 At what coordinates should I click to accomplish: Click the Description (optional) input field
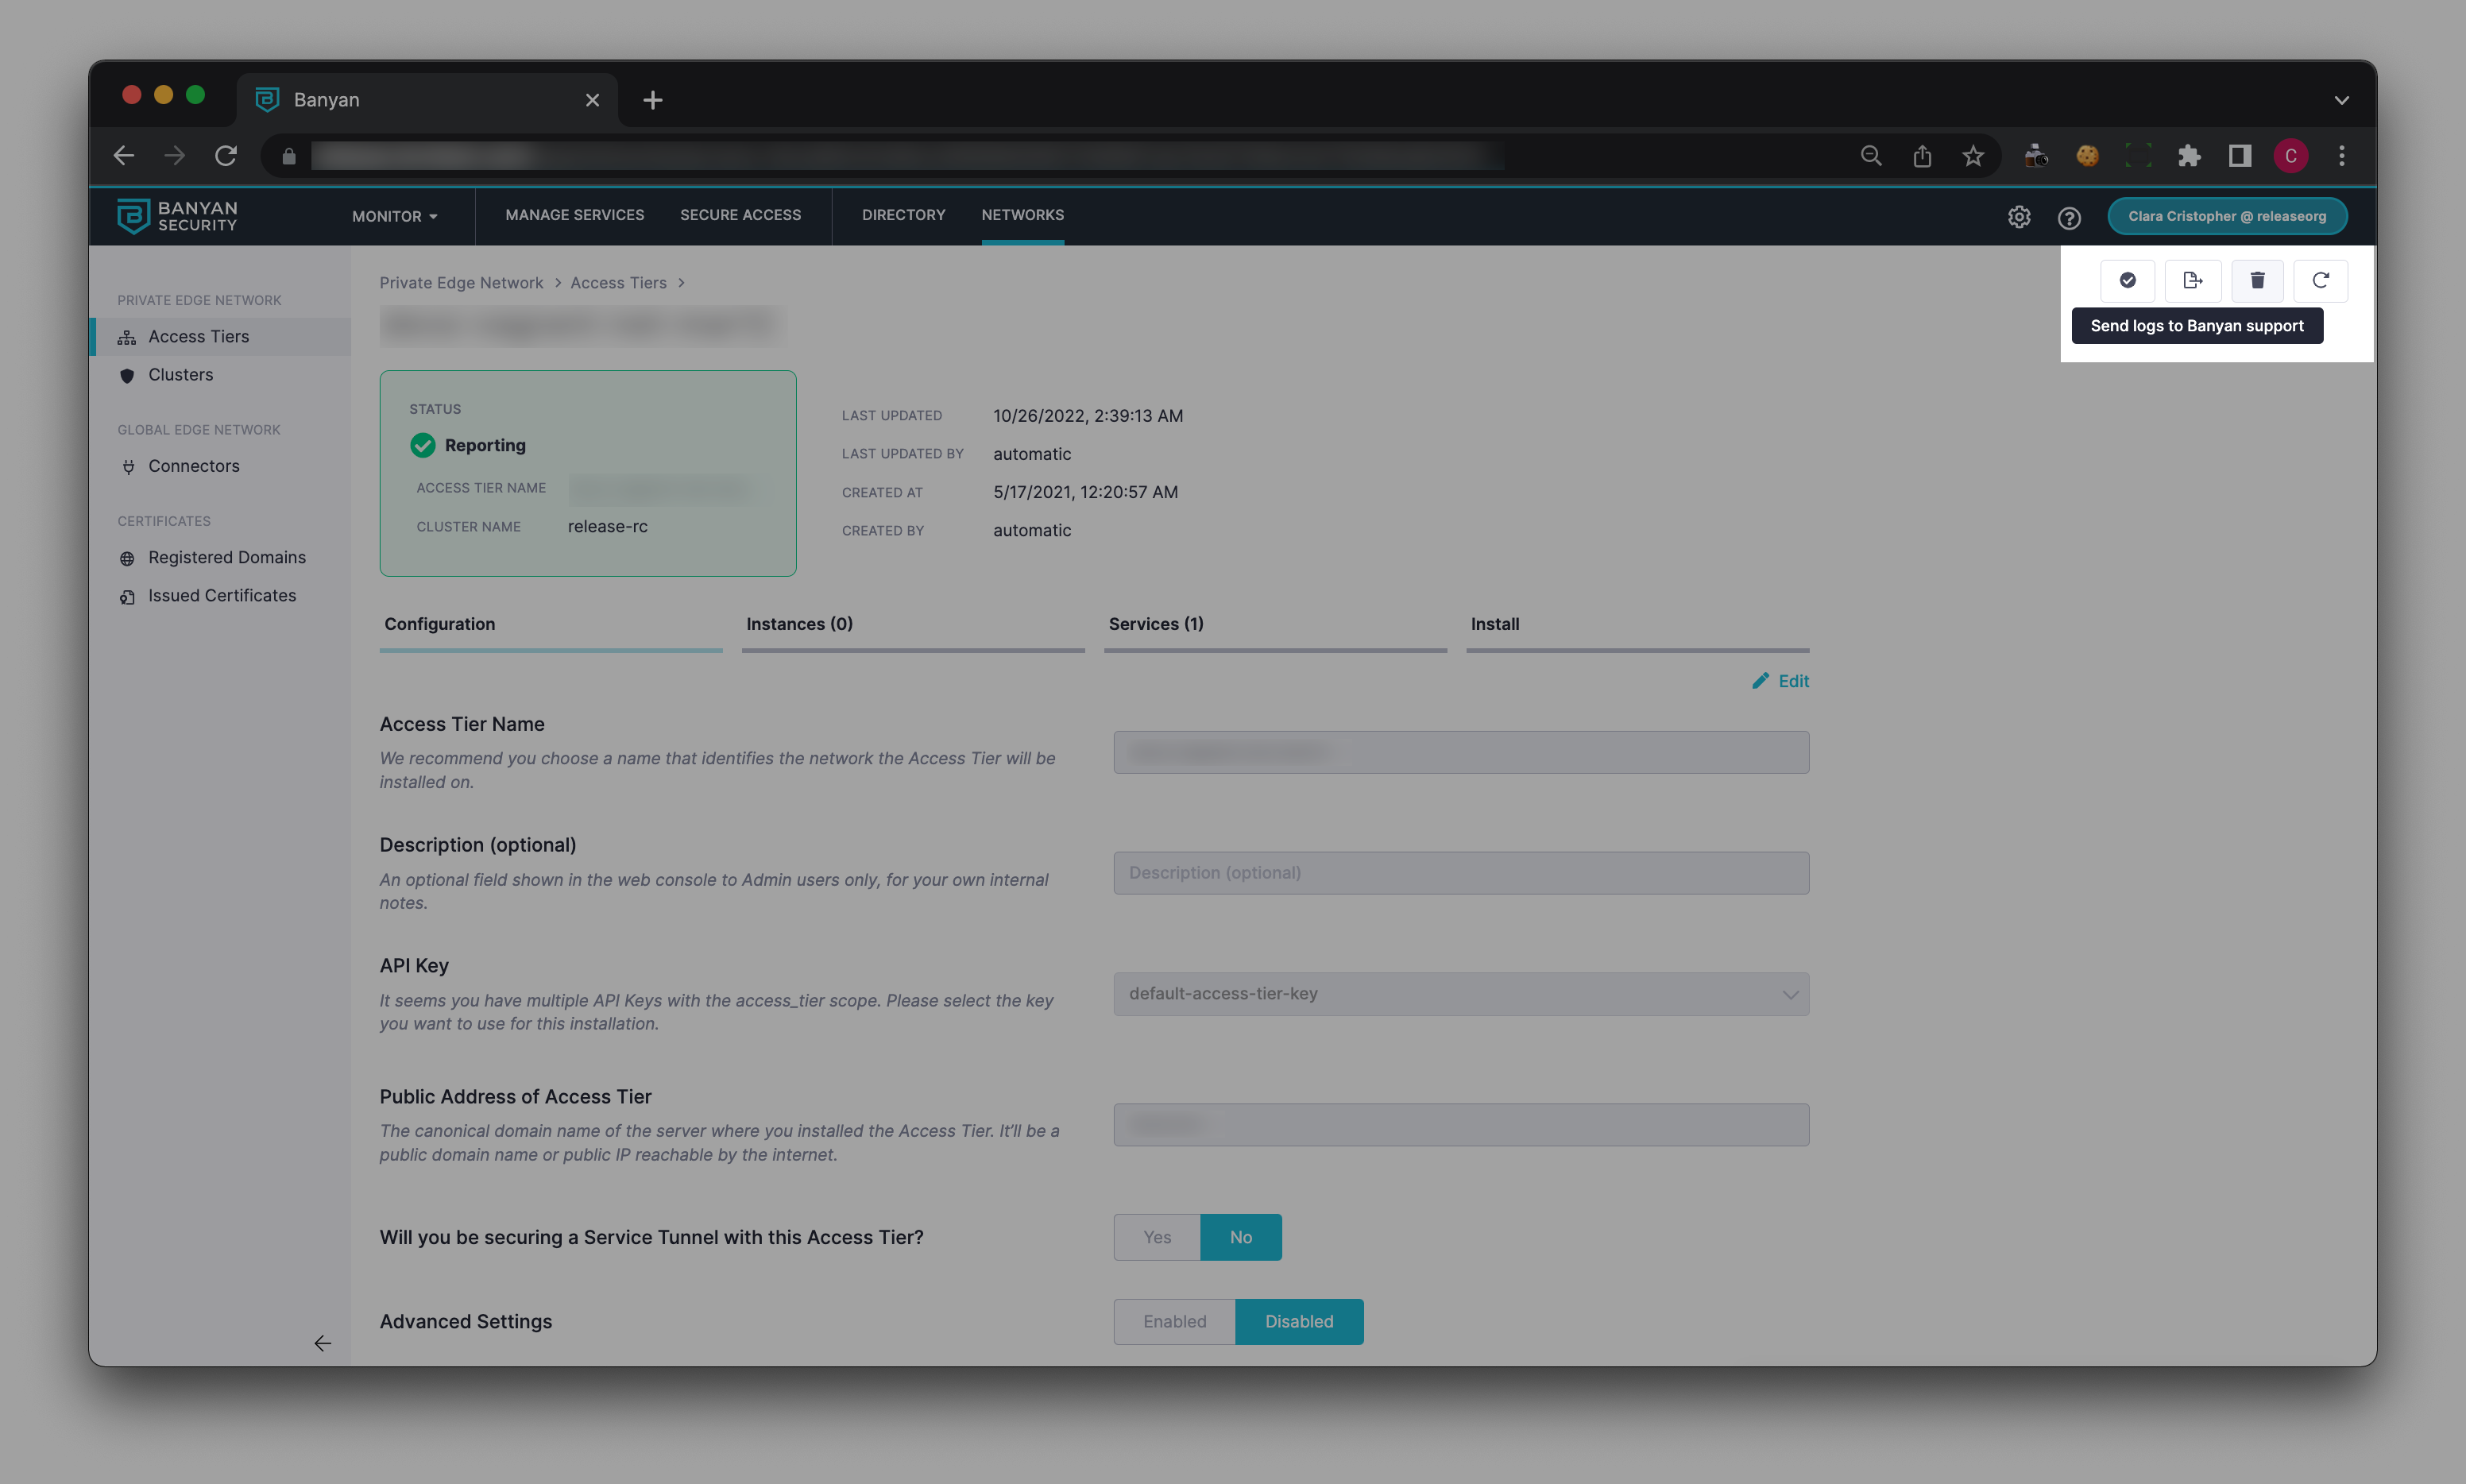pyautogui.click(x=1460, y=873)
